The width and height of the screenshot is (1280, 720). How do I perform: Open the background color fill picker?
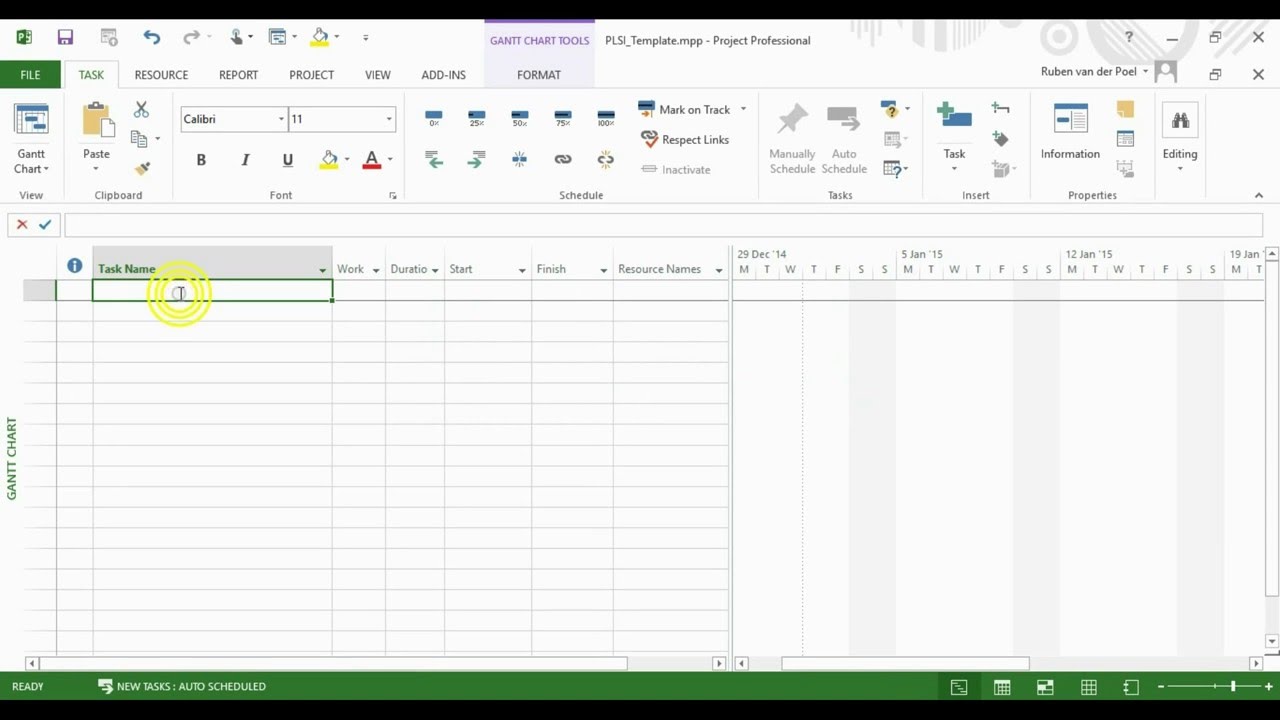click(330, 160)
